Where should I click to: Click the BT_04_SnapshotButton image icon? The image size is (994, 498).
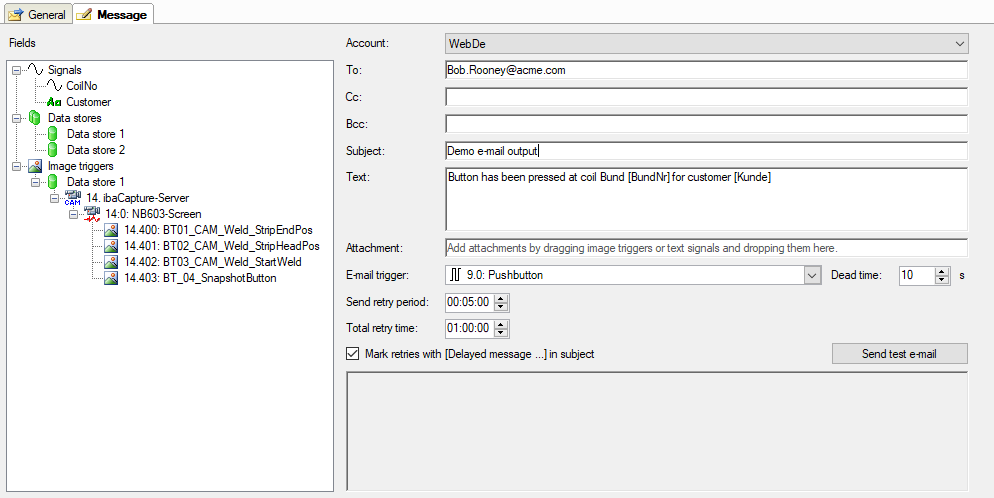pos(111,278)
